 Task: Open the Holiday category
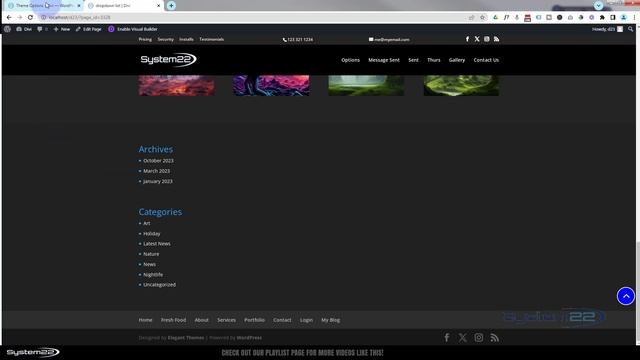[x=151, y=233]
